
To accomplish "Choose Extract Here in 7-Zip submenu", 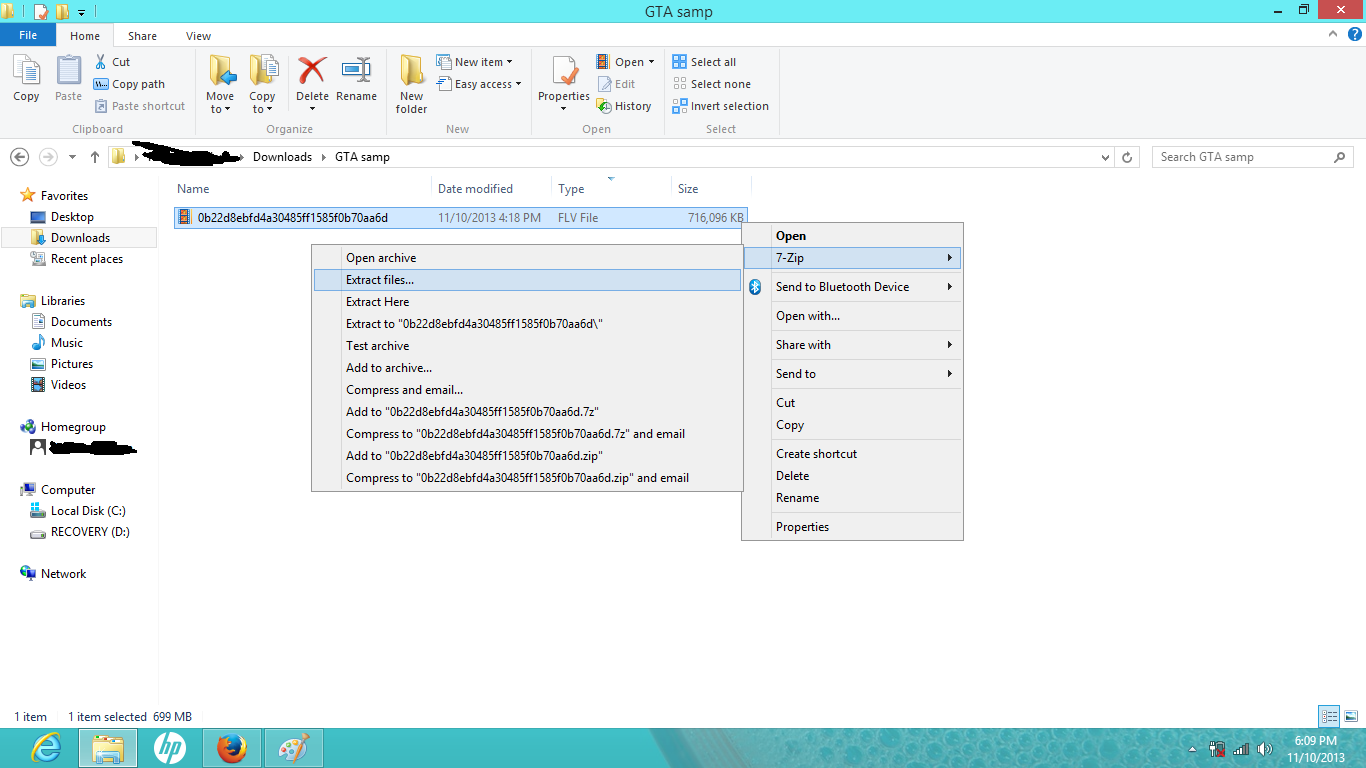I will [x=527, y=302].
